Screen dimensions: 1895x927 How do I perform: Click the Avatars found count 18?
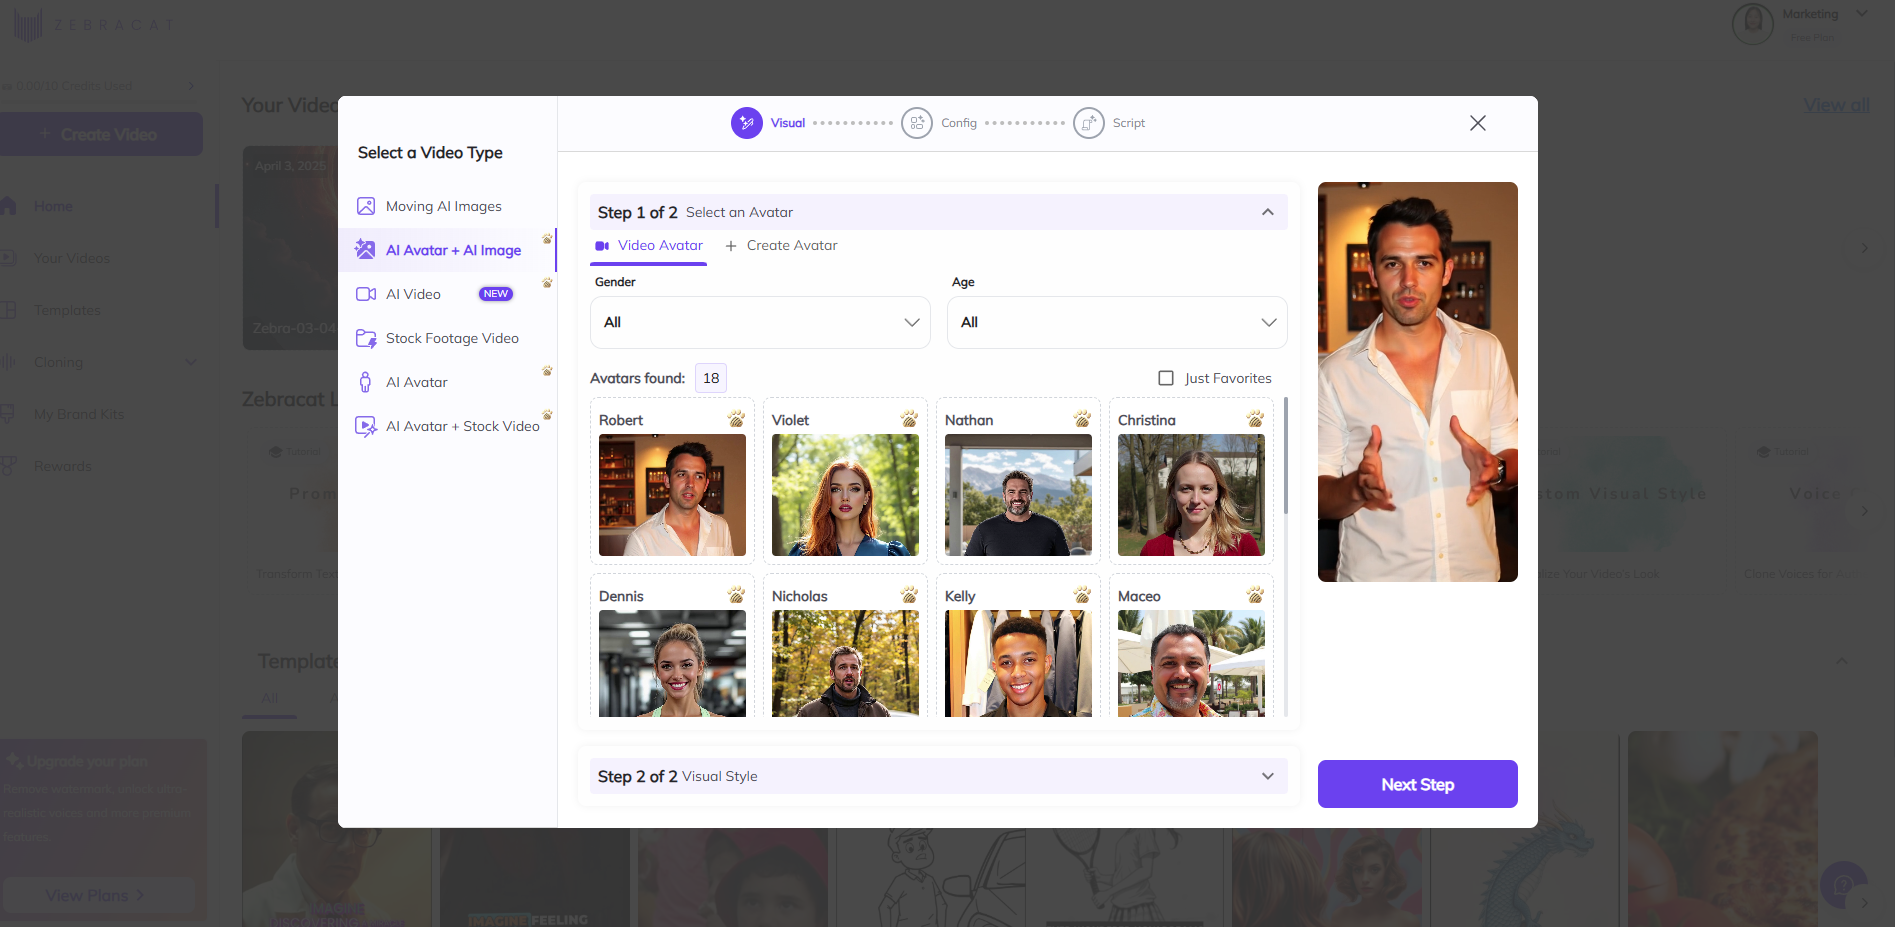point(711,378)
